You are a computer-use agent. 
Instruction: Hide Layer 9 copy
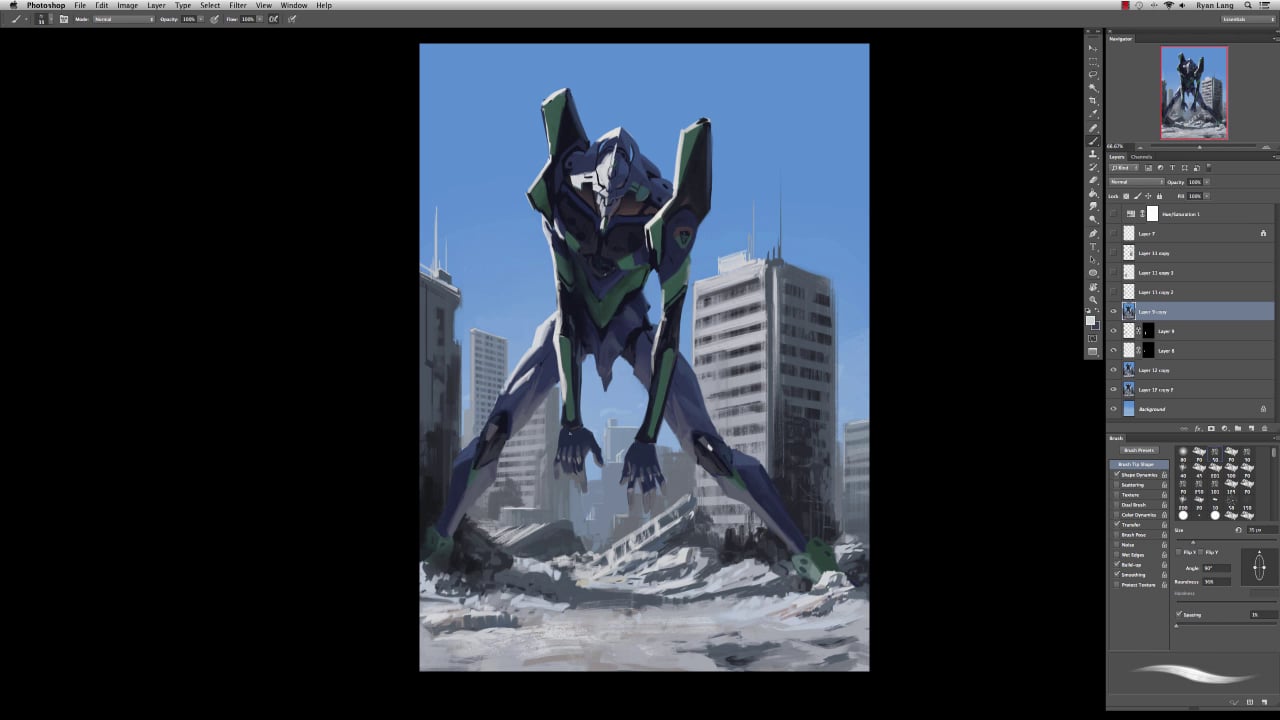(x=1113, y=312)
